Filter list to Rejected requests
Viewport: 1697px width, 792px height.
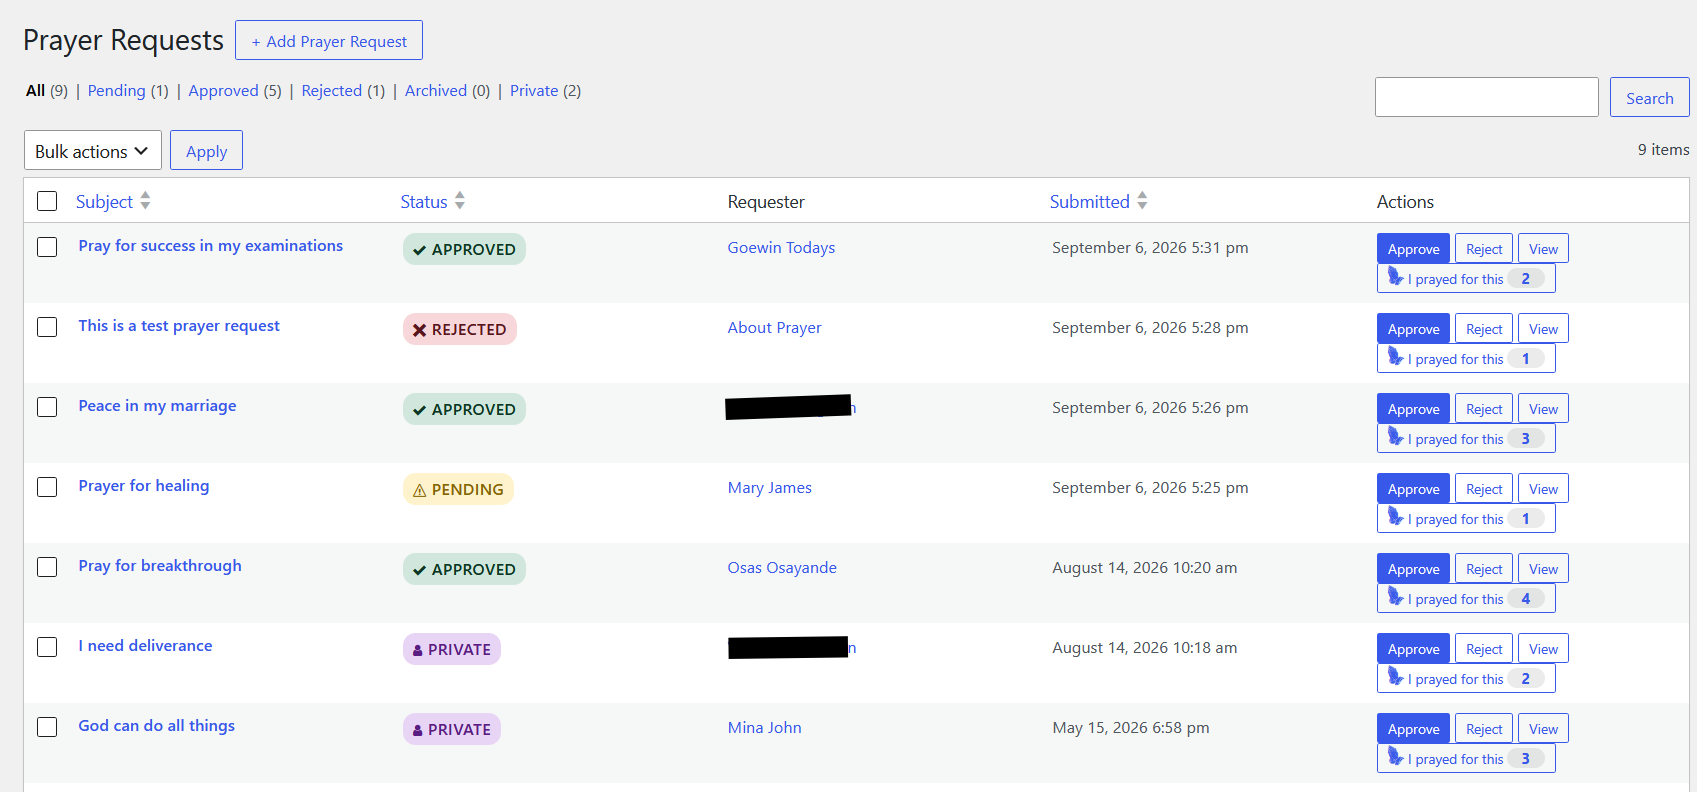[x=332, y=91]
